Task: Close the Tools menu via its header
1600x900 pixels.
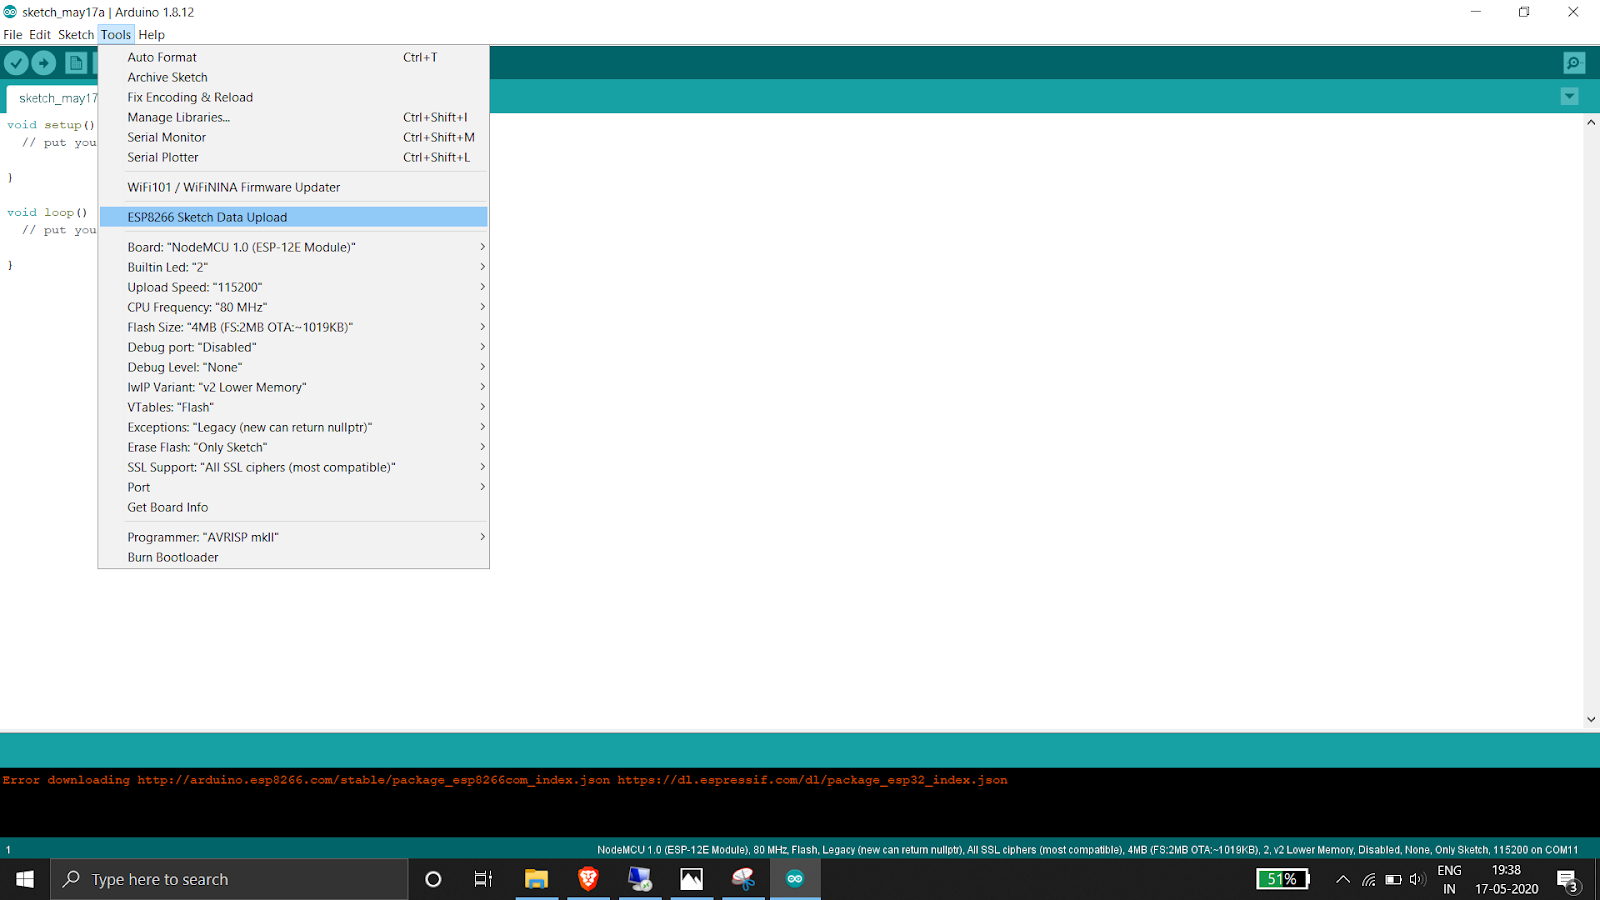Action: click(x=116, y=34)
